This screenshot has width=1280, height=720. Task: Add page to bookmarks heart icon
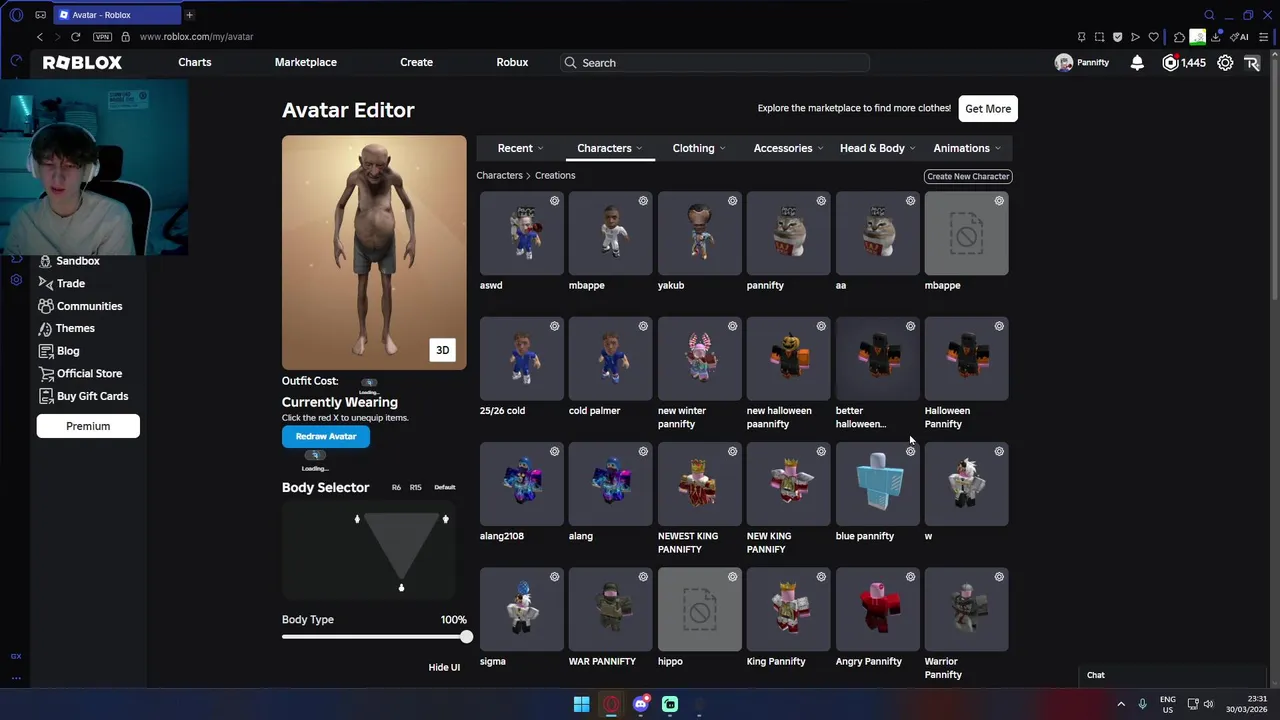click(1153, 37)
